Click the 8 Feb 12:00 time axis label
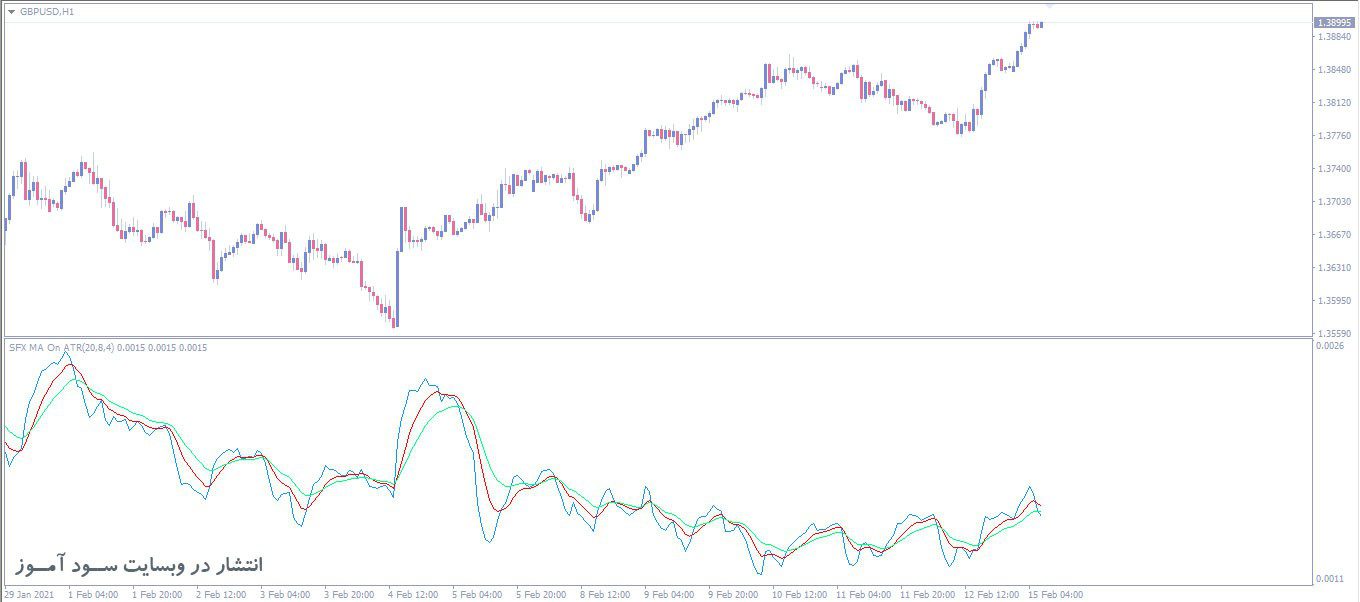Screen dimensions: 1360x602 [x=605, y=595]
